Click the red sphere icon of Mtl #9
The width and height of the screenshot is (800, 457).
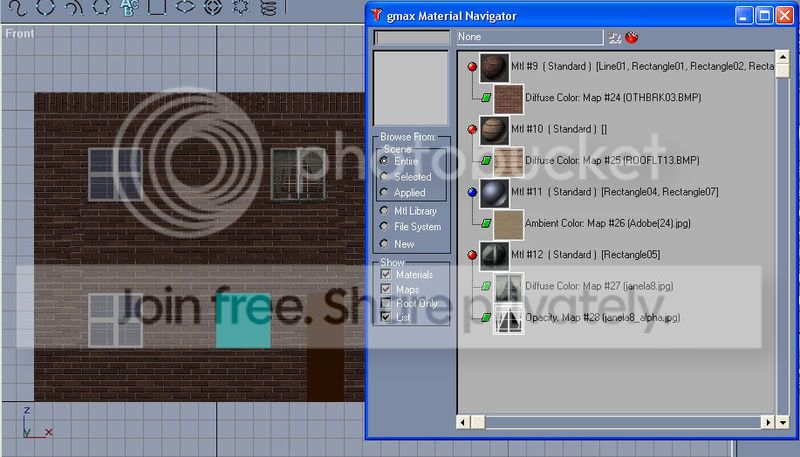(472, 66)
